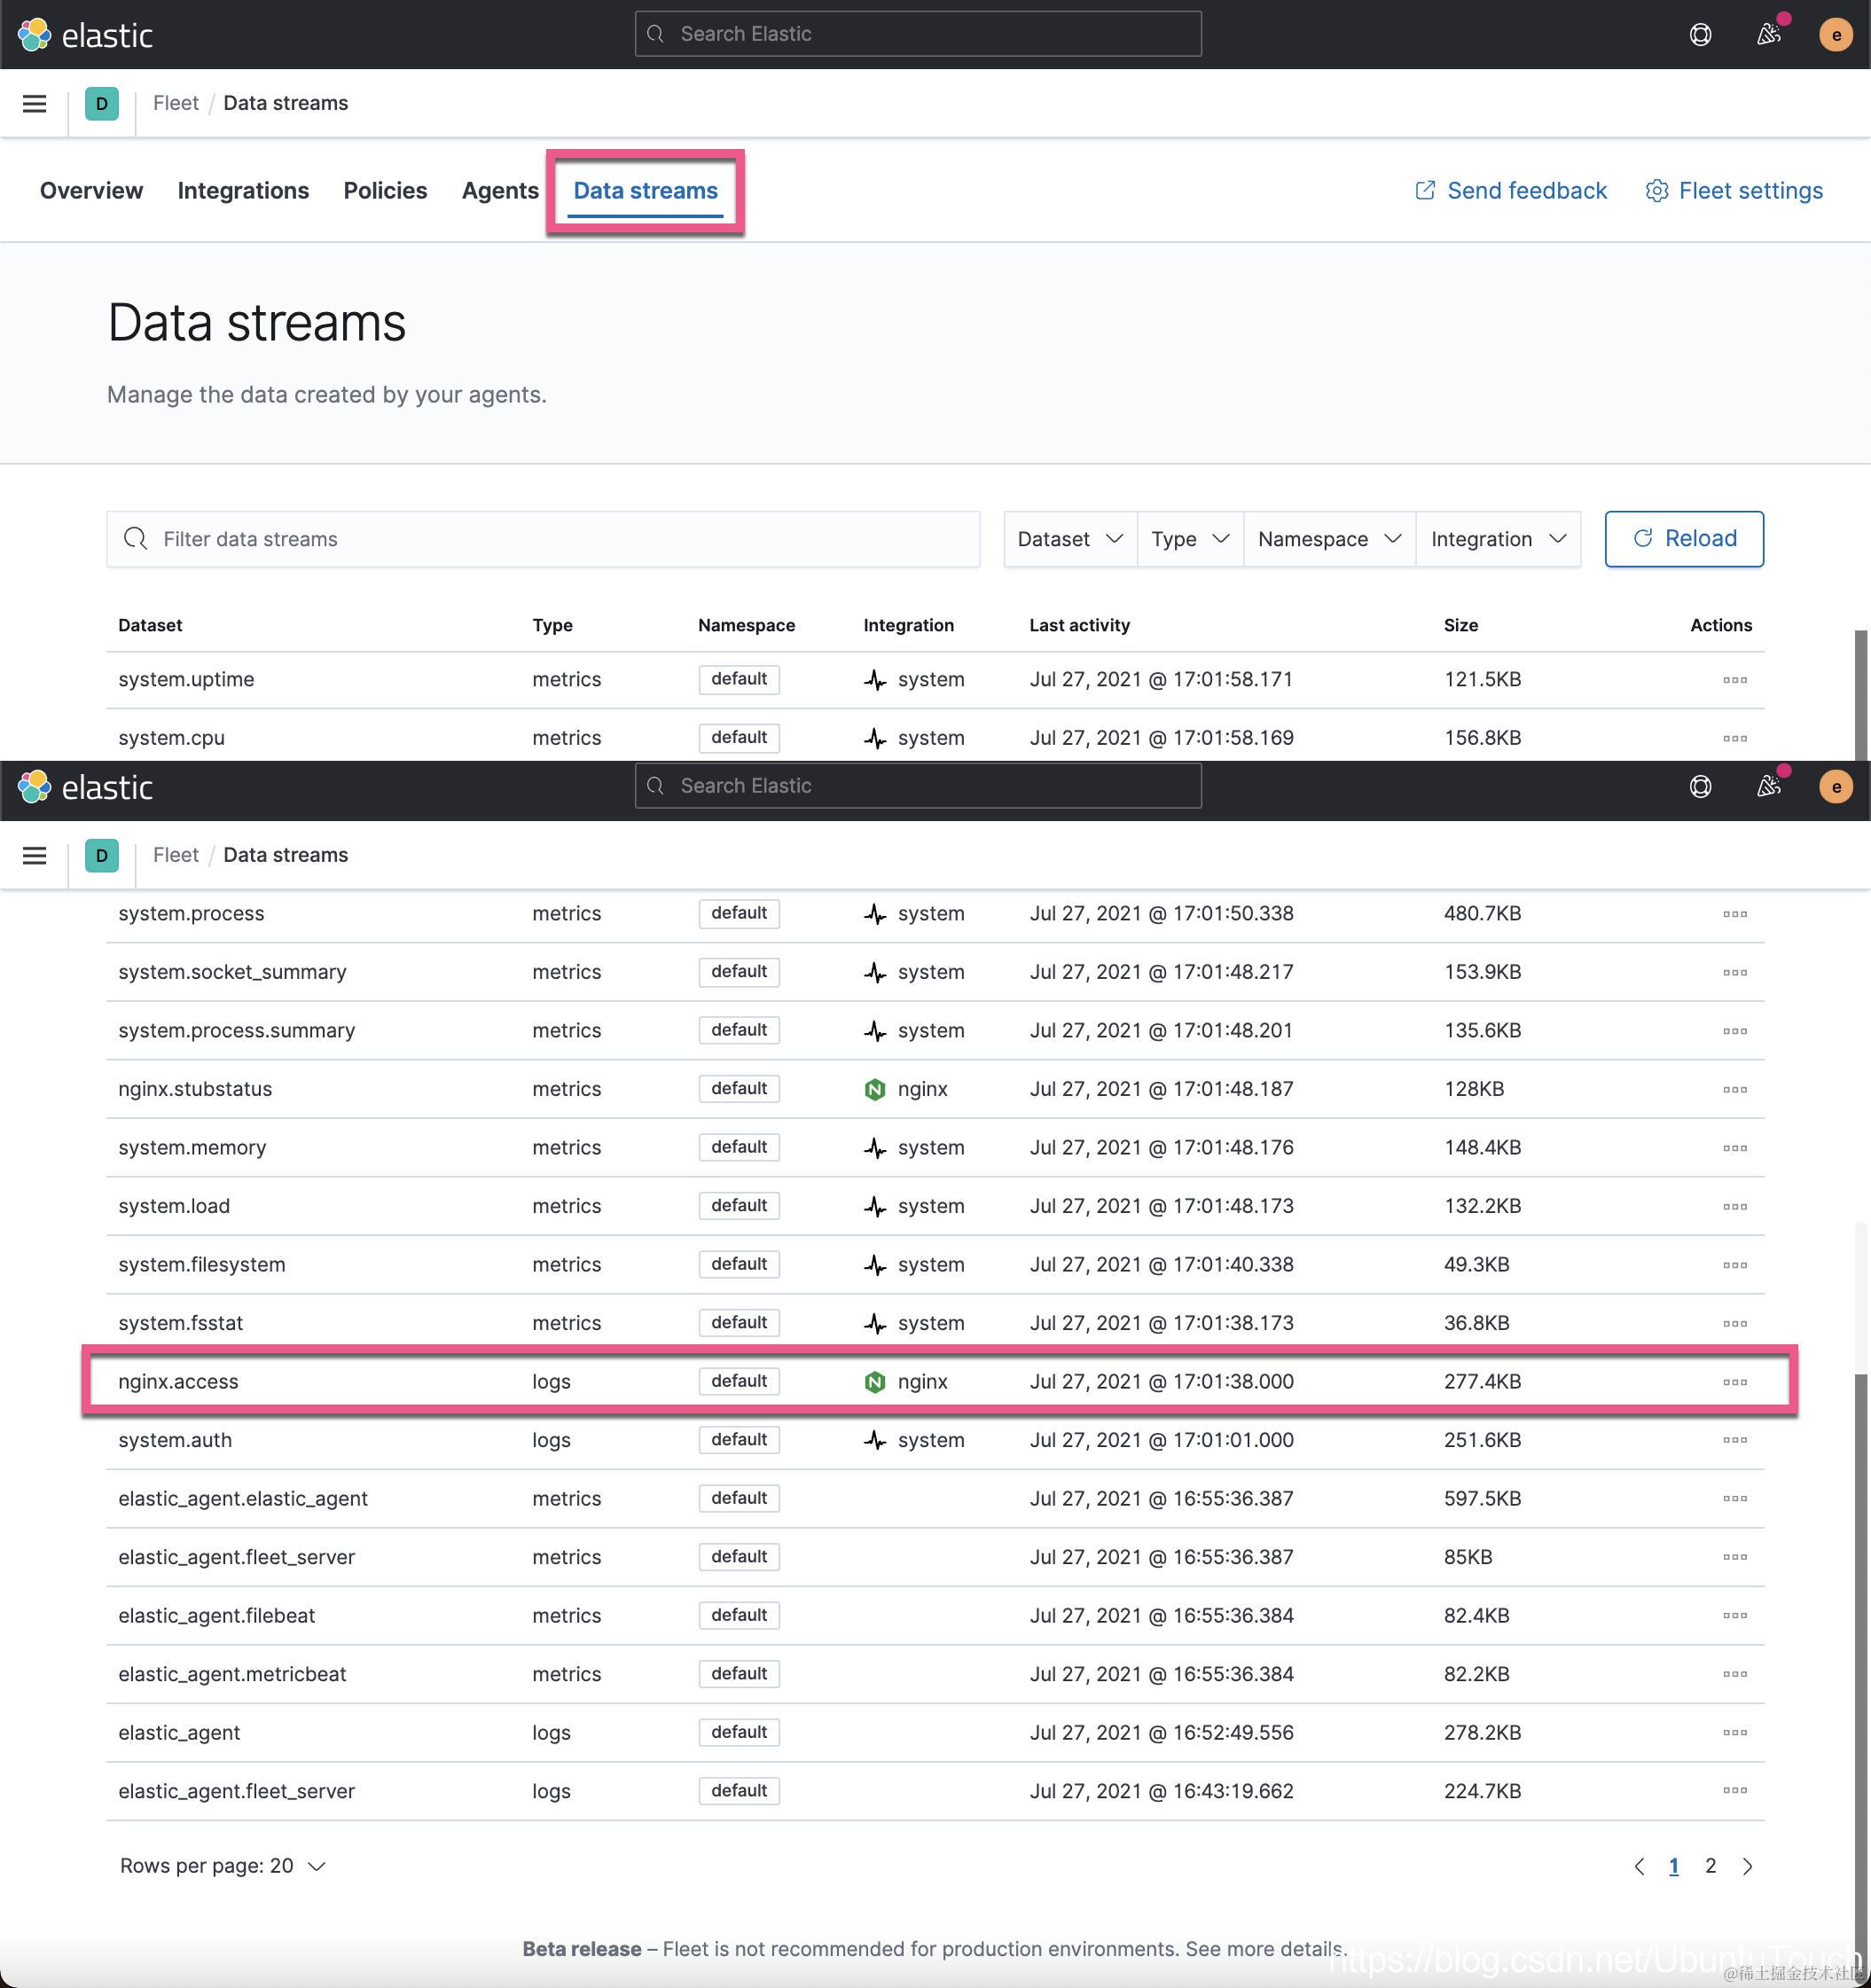Switch to the Integrations tab
The height and width of the screenshot is (1988, 1871).
[x=243, y=191]
